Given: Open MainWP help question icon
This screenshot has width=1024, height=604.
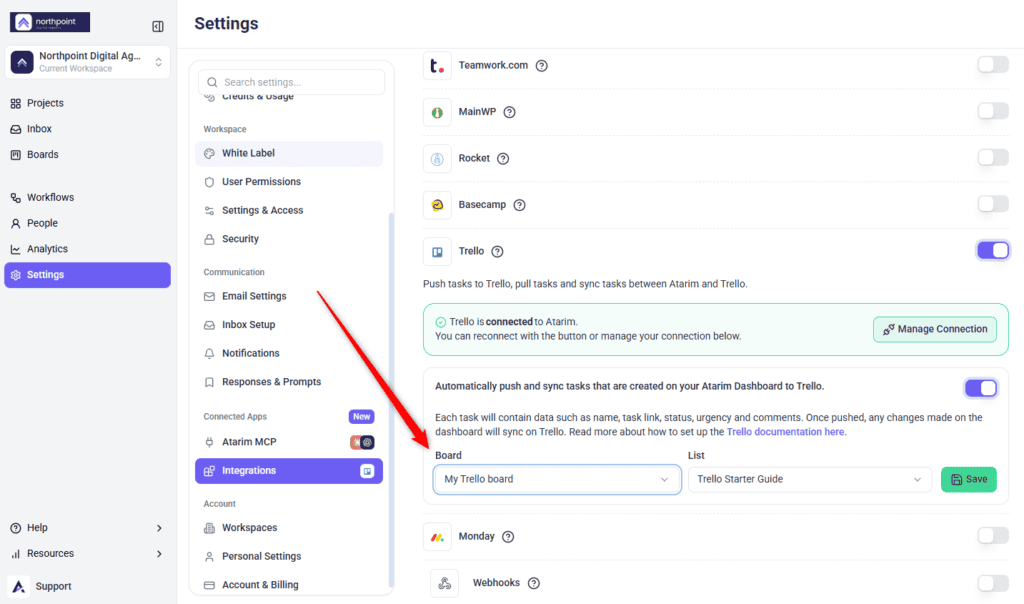Looking at the screenshot, I should tap(509, 112).
